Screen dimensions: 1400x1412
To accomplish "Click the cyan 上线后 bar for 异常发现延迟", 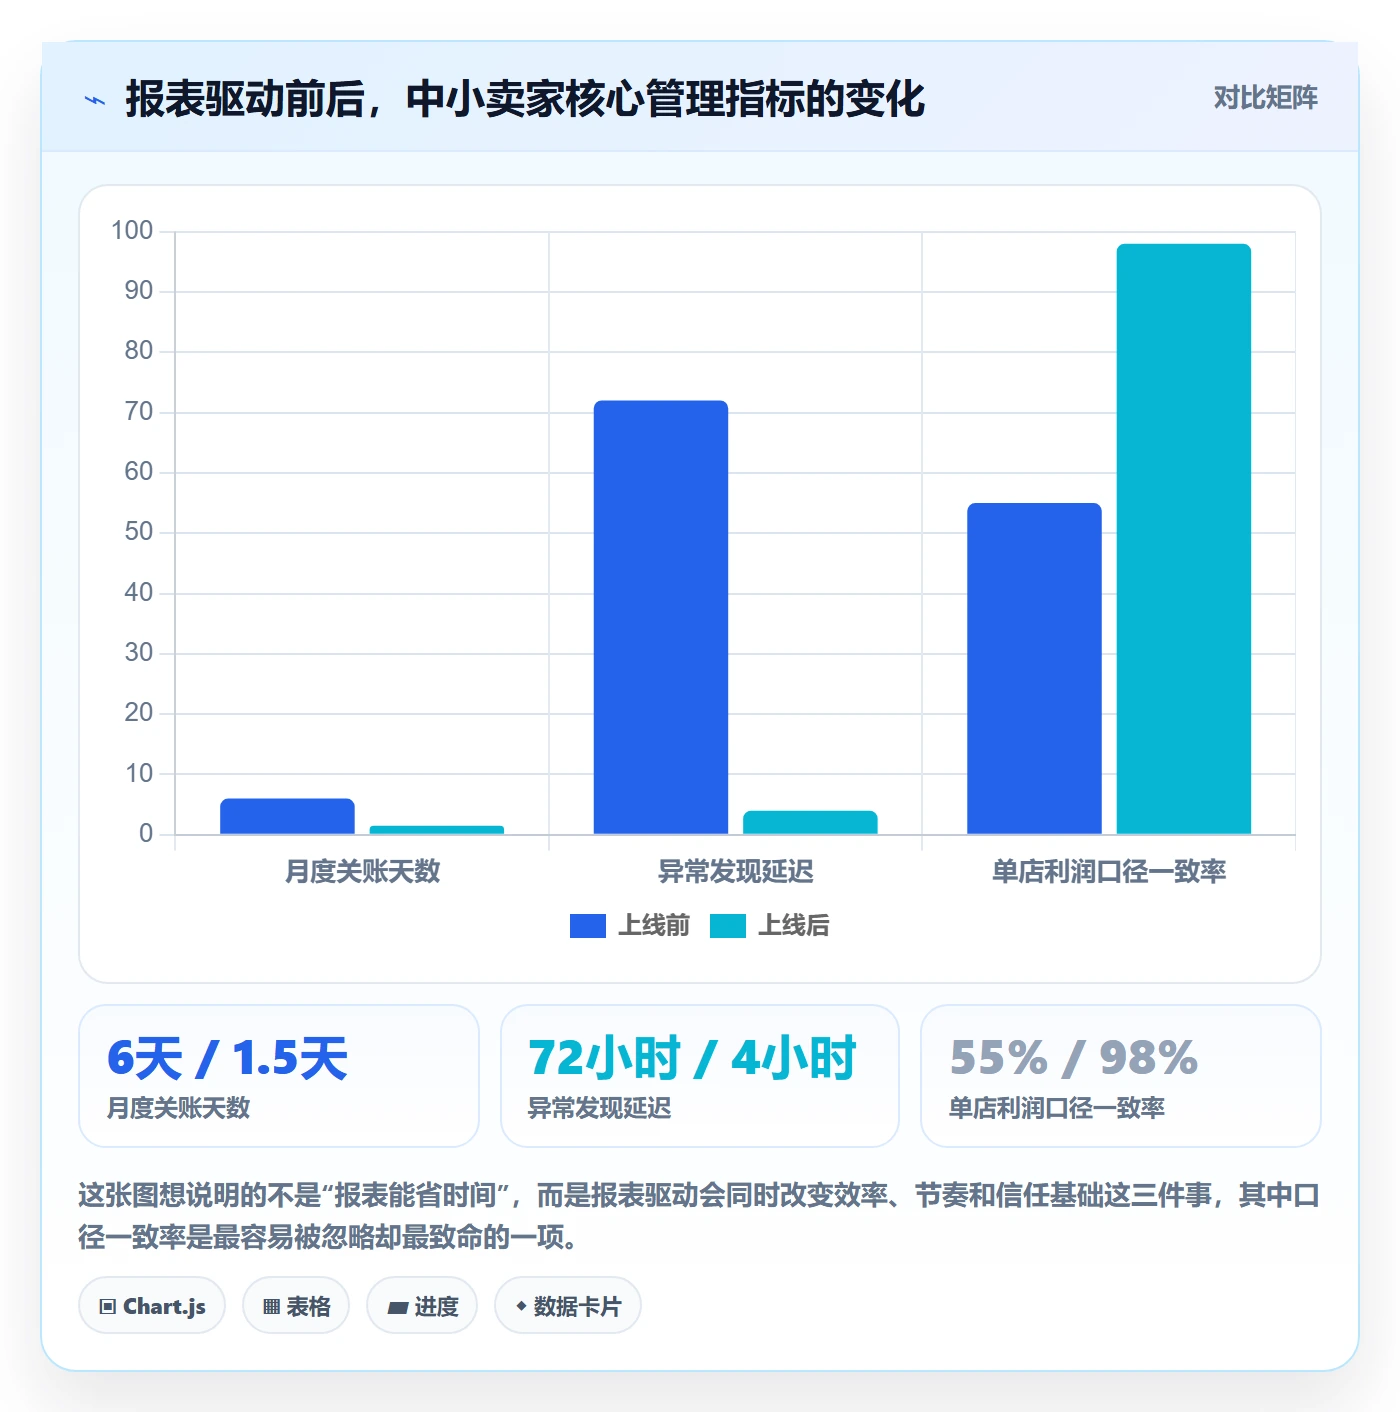I will [810, 822].
